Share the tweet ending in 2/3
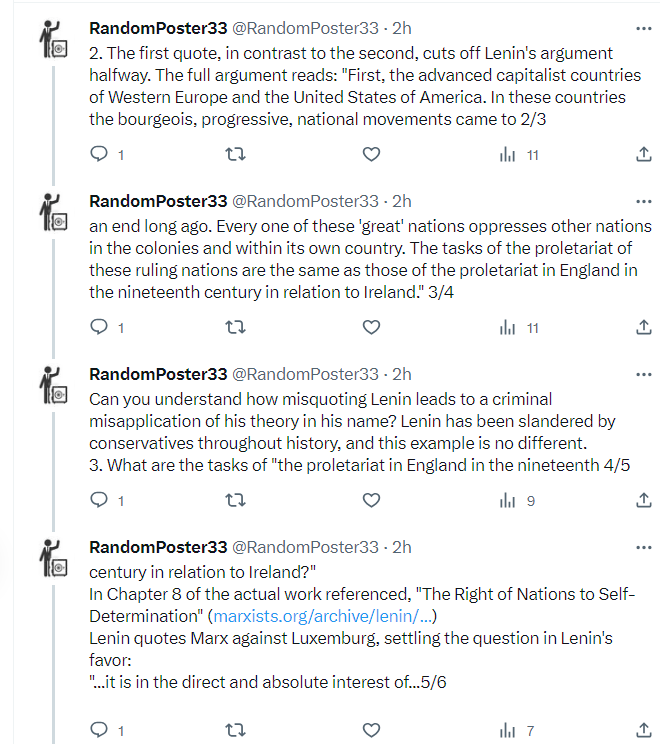Screen dimensions: 660x744 644,155
